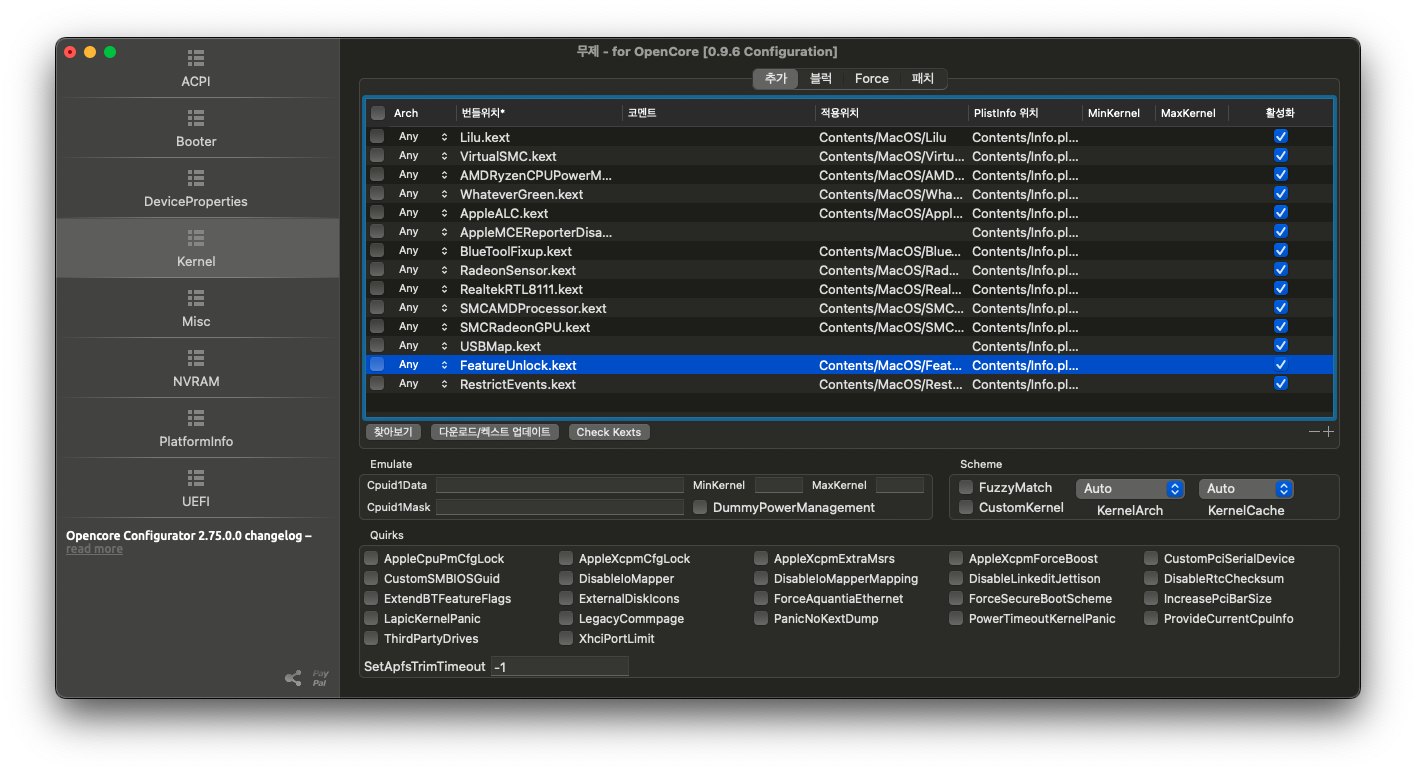
Task: Enable the AppleCpuPmCfgLock quirk
Action: click(371, 559)
